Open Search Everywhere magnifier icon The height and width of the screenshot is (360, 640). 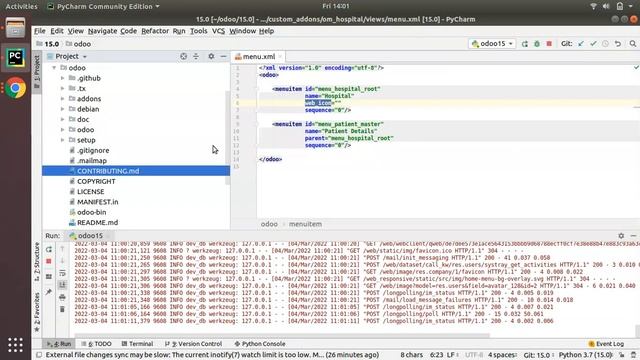pos(633,44)
